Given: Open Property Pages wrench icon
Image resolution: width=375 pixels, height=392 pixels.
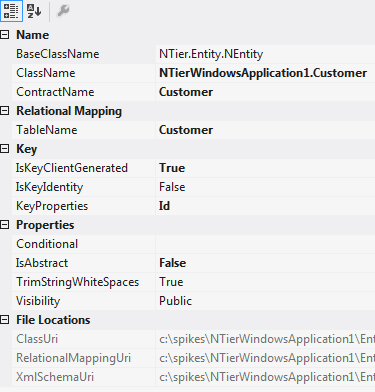Looking at the screenshot, I should [63, 11].
